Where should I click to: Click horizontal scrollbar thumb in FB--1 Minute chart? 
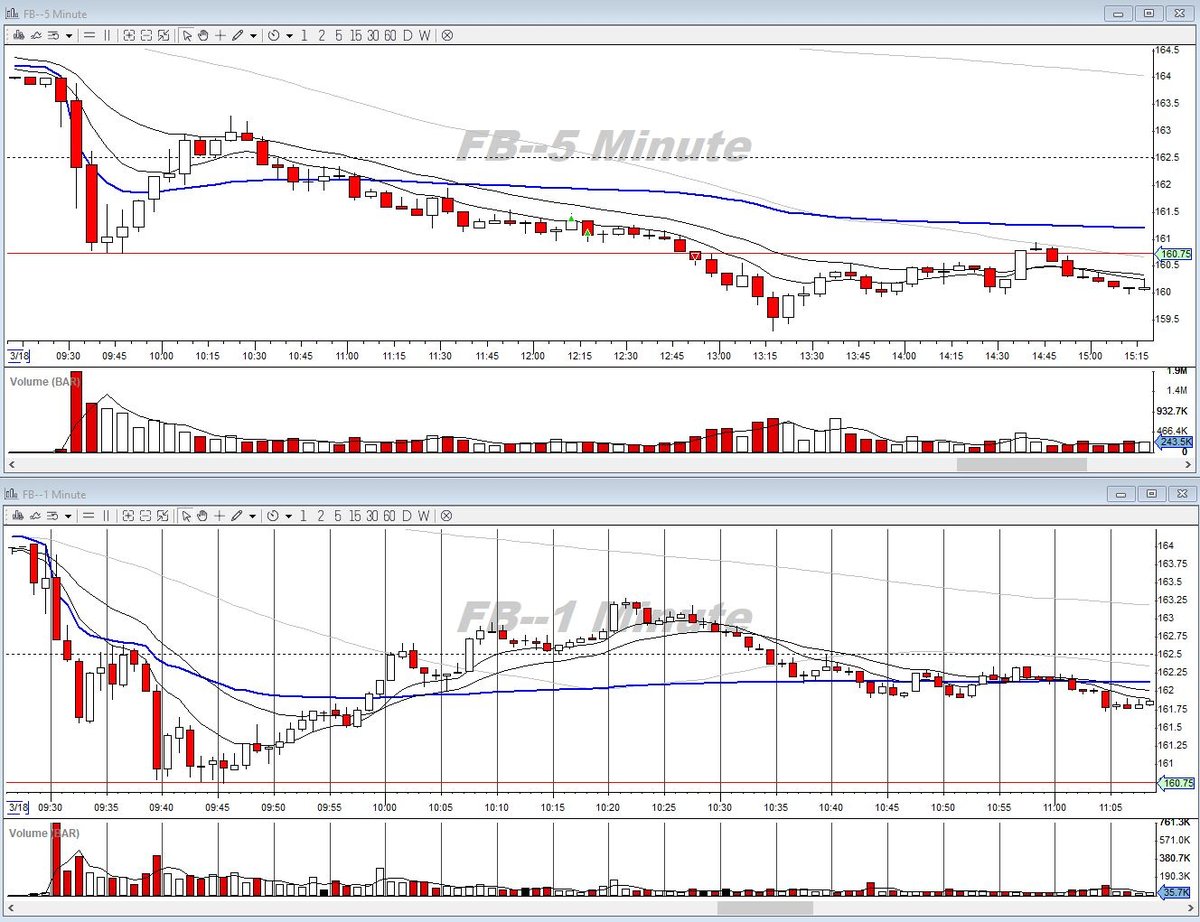point(765,907)
